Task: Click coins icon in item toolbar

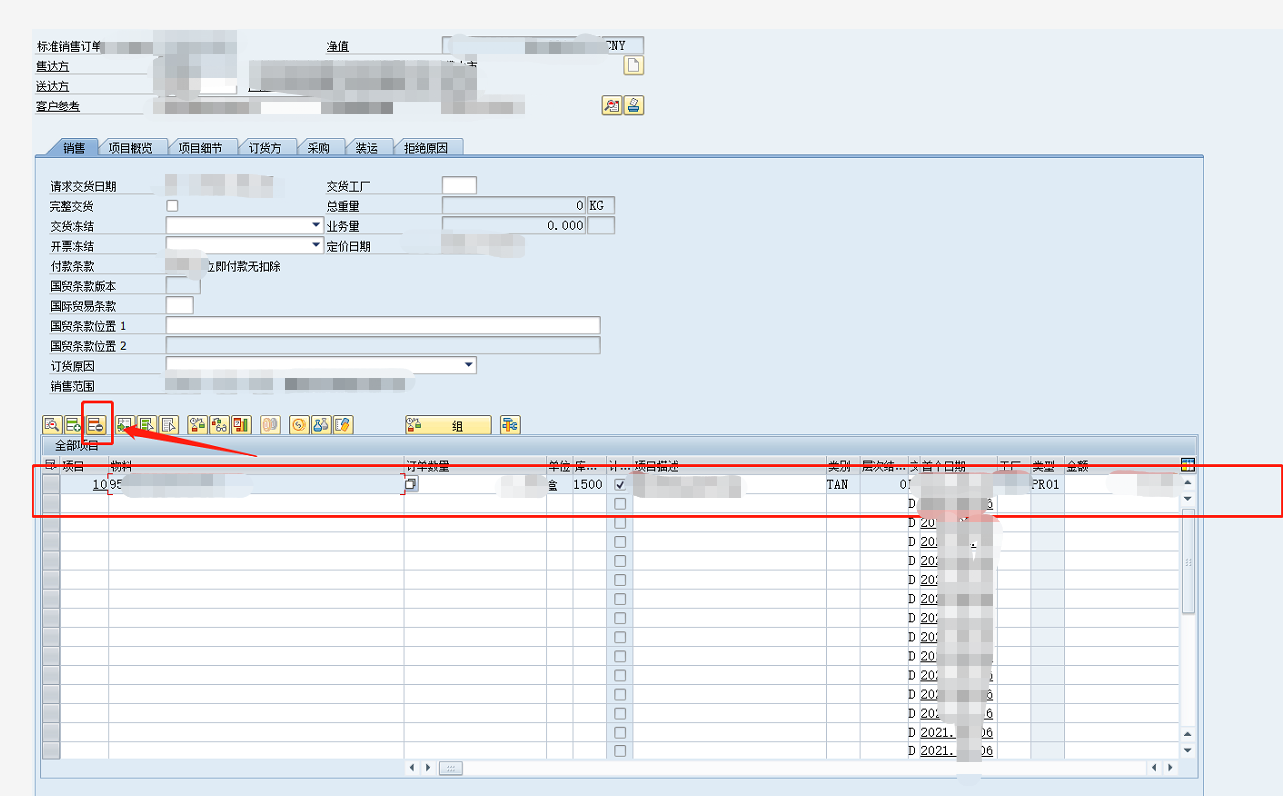Action: [x=270, y=425]
